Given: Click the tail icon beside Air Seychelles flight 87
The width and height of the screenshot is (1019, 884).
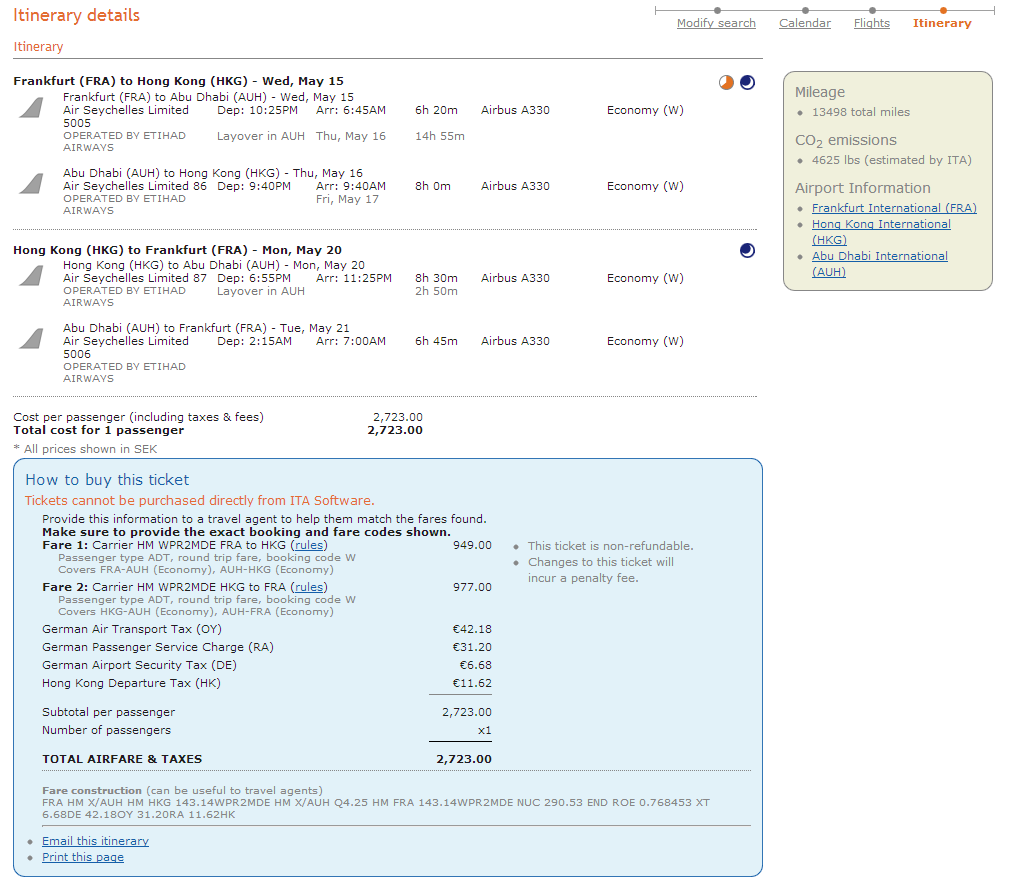Looking at the screenshot, I should coord(32,275).
